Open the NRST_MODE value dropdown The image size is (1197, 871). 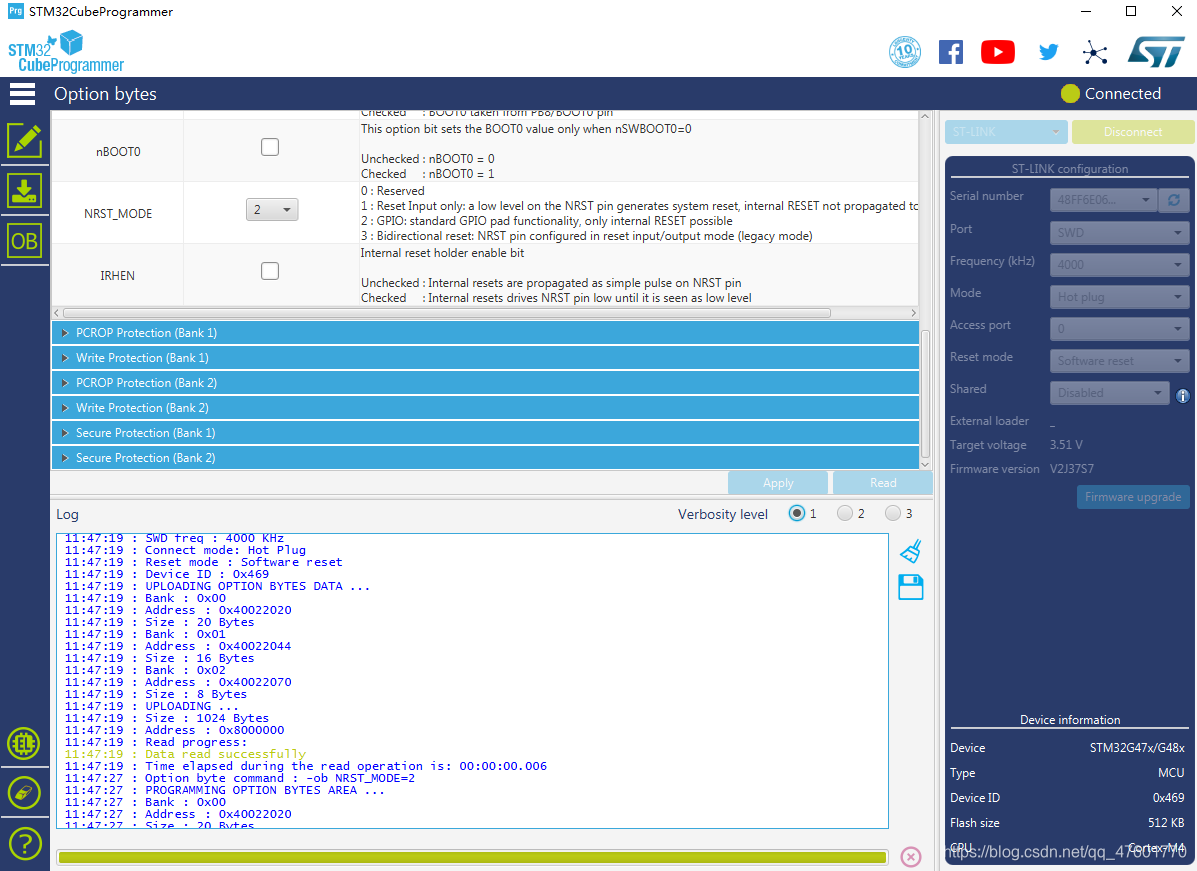[272, 209]
